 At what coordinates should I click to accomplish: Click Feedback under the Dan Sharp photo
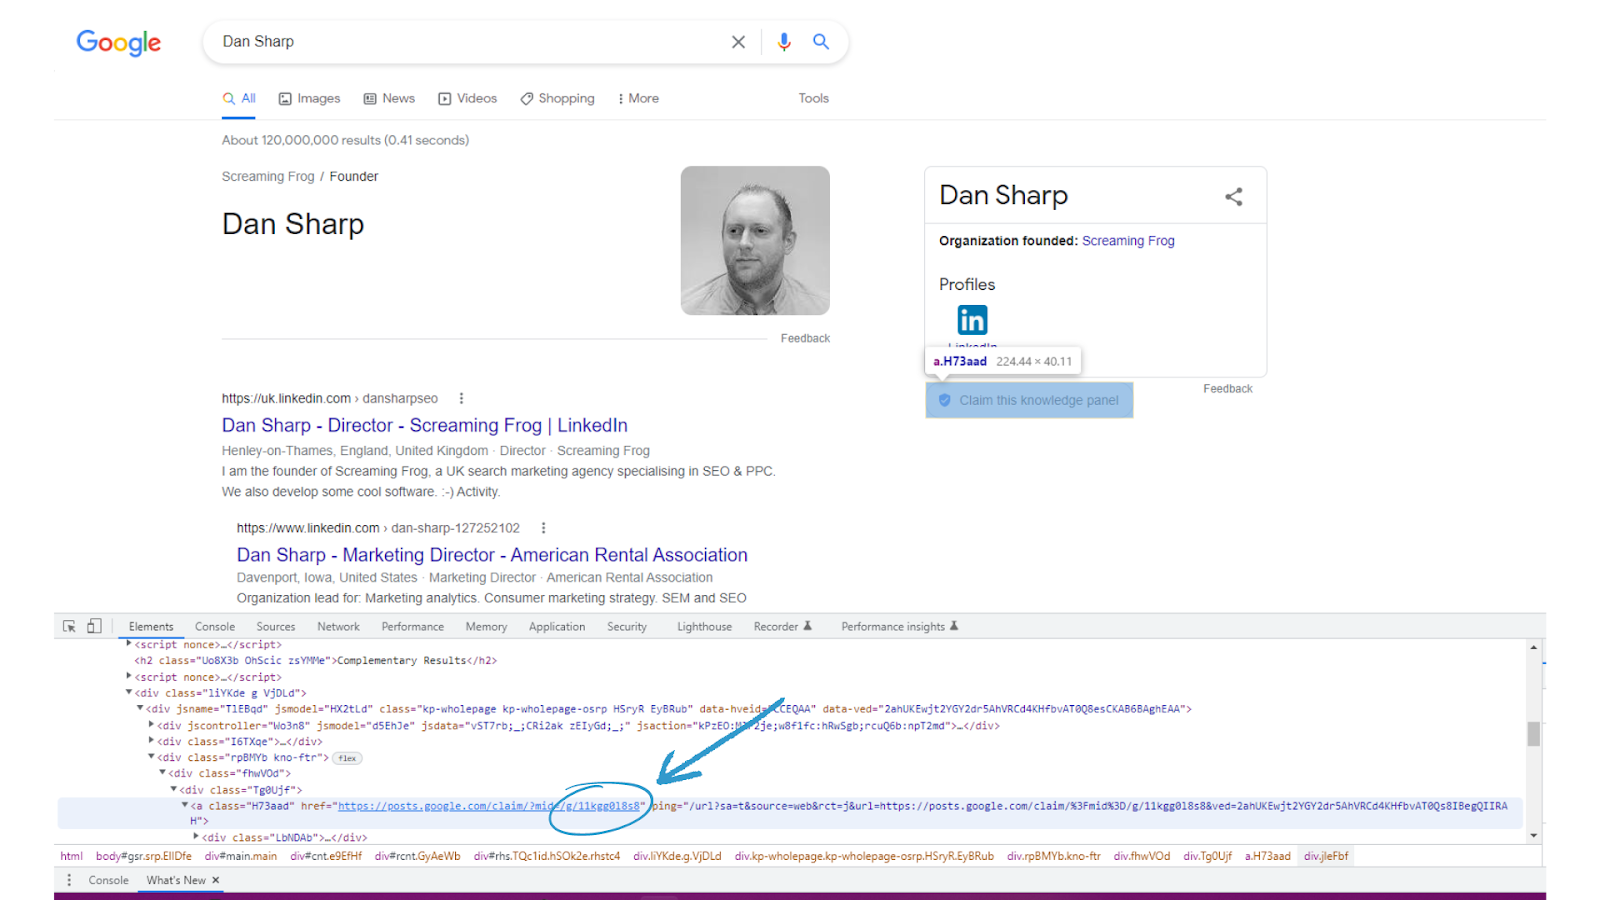coord(805,339)
